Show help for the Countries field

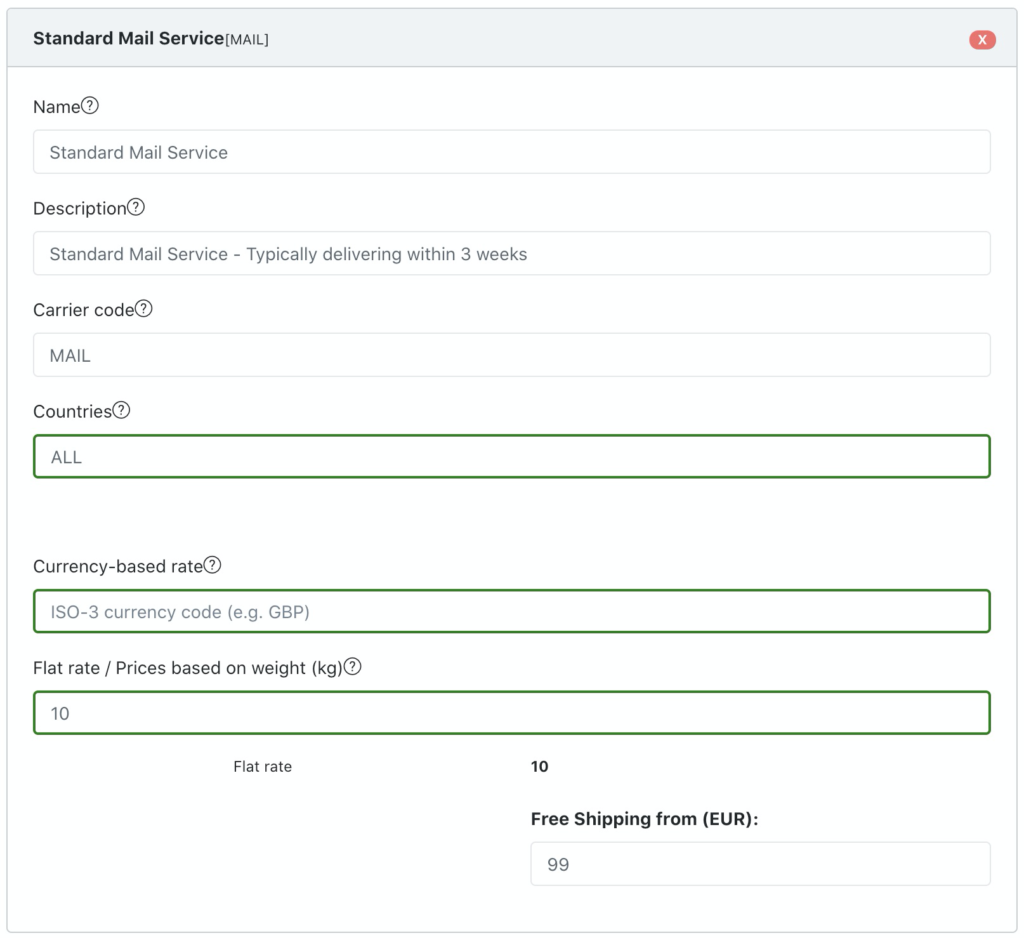pos(121,410)
